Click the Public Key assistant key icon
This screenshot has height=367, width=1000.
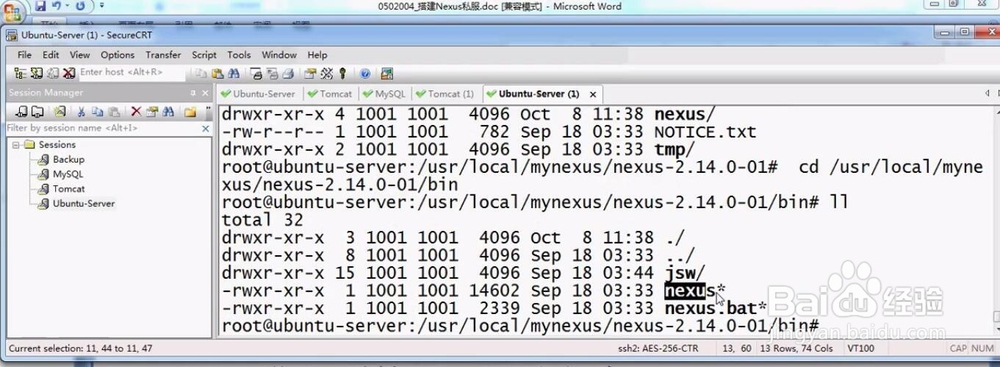click(x=342, y=73)
